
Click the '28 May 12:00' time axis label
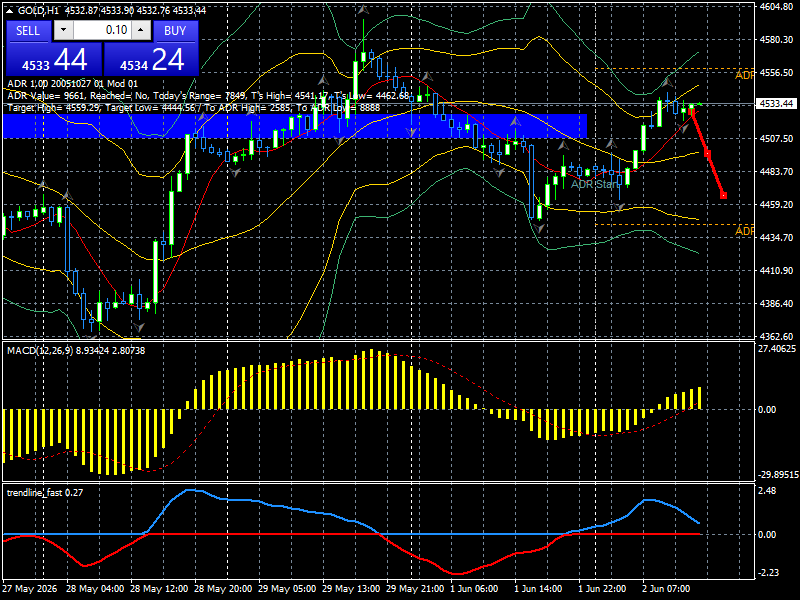coord(159,588)
